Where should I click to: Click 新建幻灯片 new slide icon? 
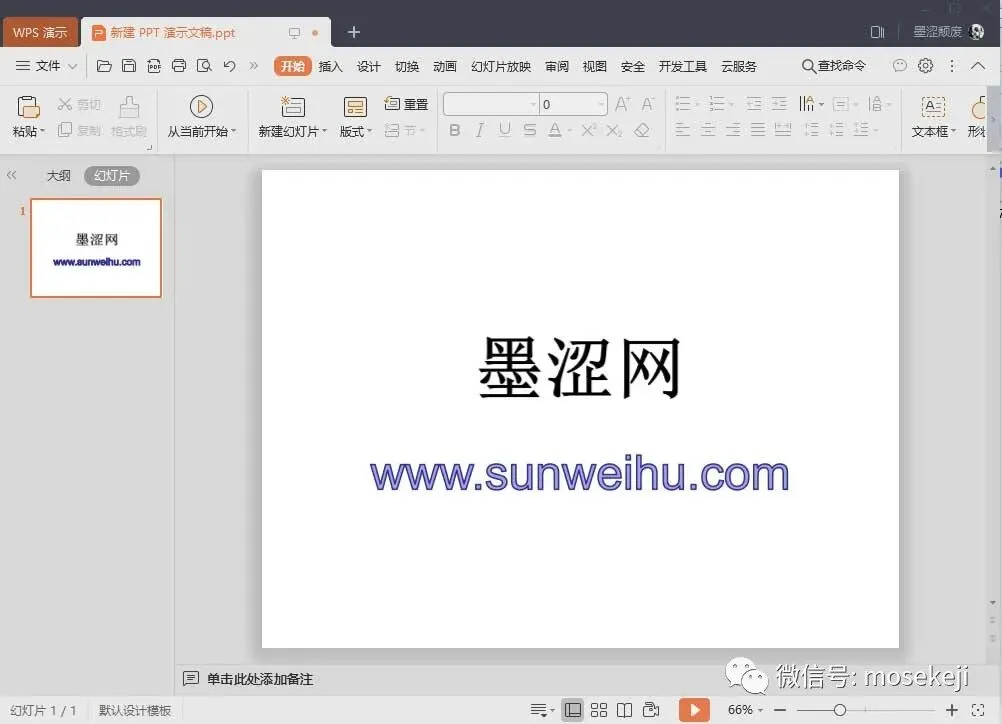click(x=293, y=107)
